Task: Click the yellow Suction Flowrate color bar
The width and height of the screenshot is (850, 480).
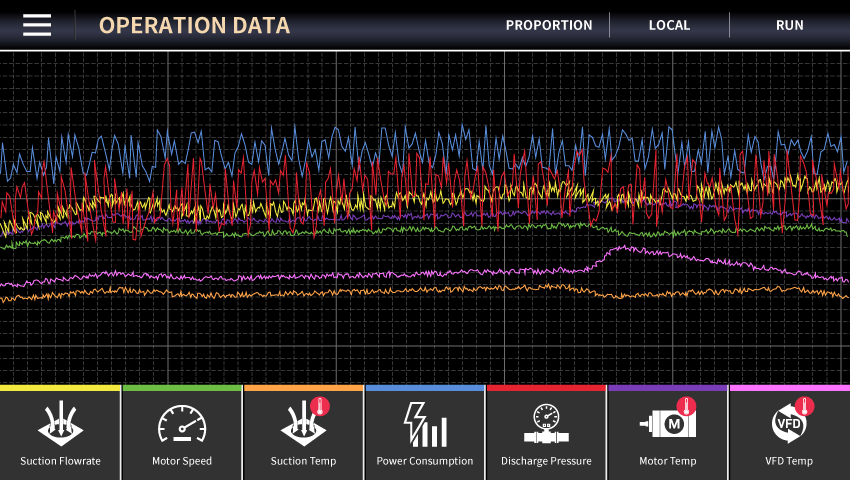Action: click(60, 388)
